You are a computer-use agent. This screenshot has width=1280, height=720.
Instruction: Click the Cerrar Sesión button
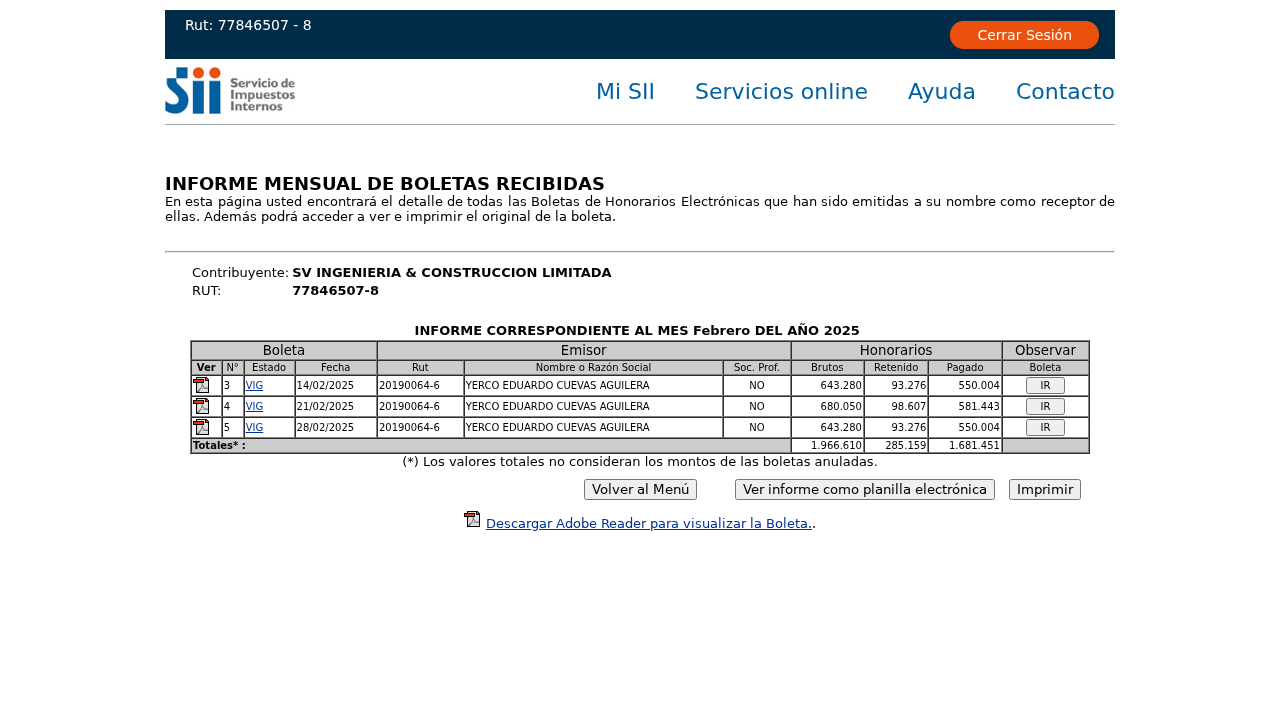pyautogui.click(x=1024, y=35)
